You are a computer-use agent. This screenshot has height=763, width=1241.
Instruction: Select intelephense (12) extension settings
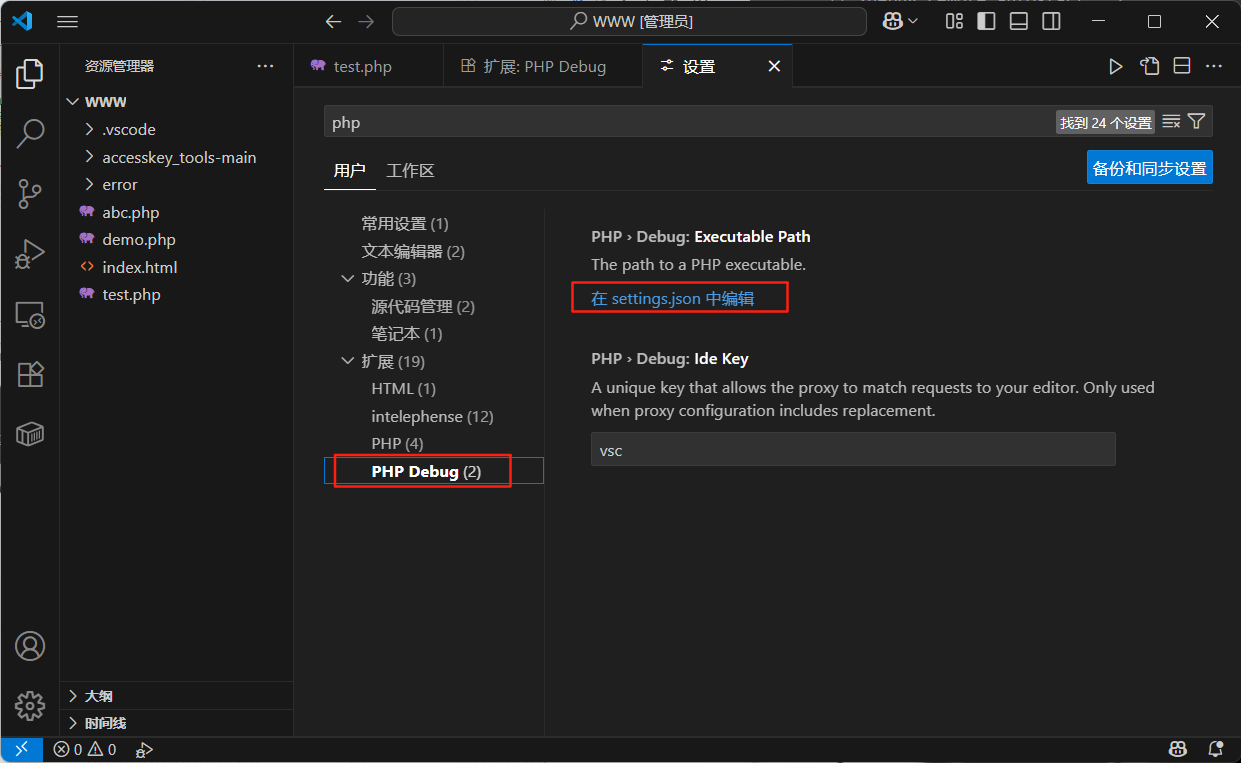pyautogui.click(x=432, y=416)
